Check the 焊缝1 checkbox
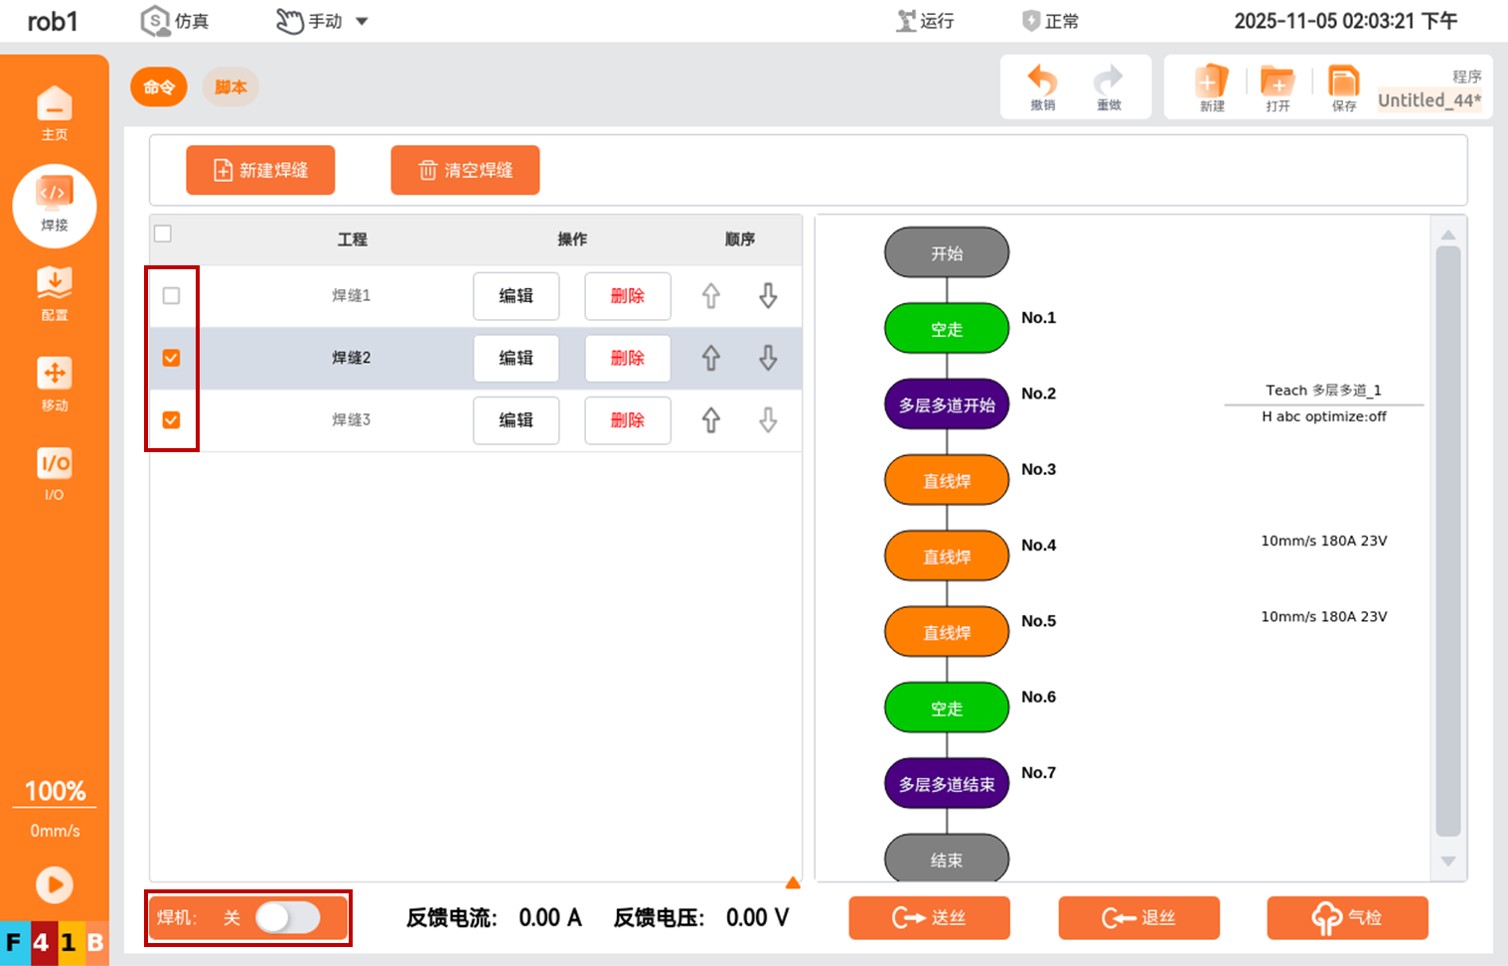The image size is (1508, 966). (171, 296)
